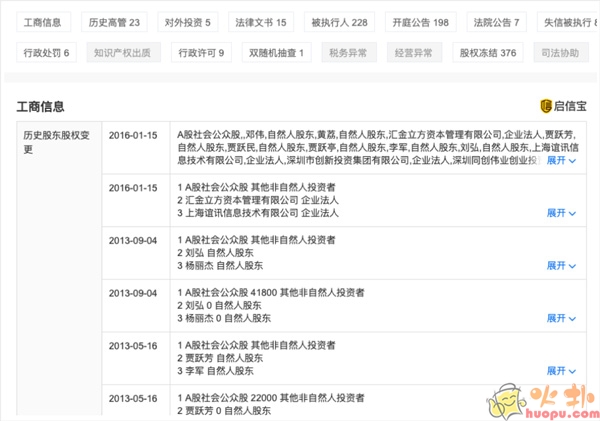View the 被执行人 228 tab
The width and height of the screenshot is (600, 421).
pos(340,21)
